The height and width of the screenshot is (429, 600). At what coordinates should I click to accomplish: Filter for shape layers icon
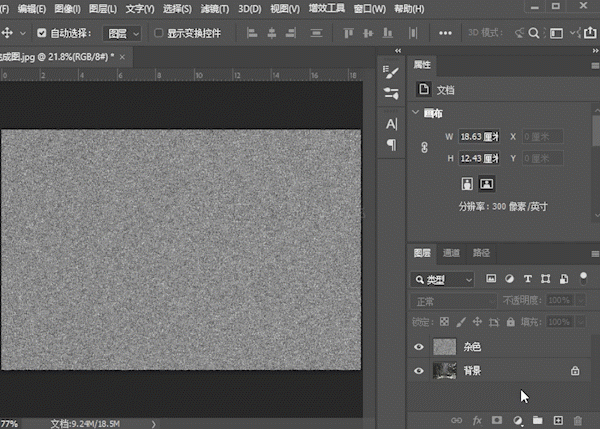pos(546,279)
